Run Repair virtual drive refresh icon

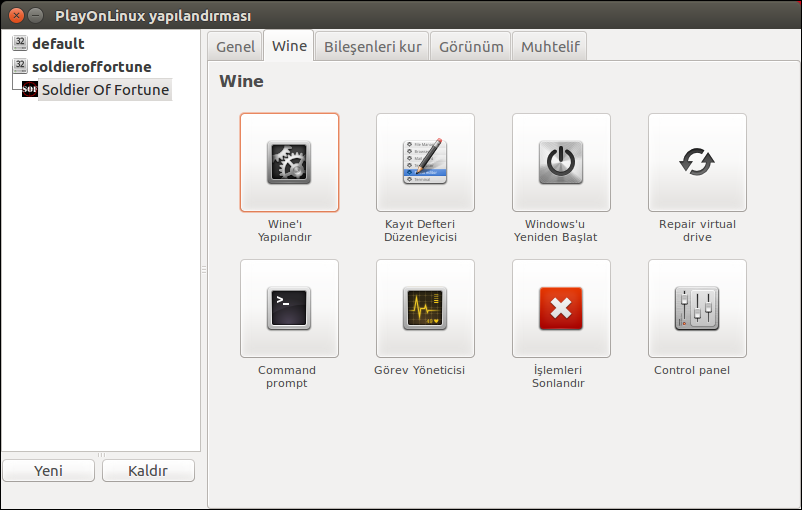(x=697, y=163)
